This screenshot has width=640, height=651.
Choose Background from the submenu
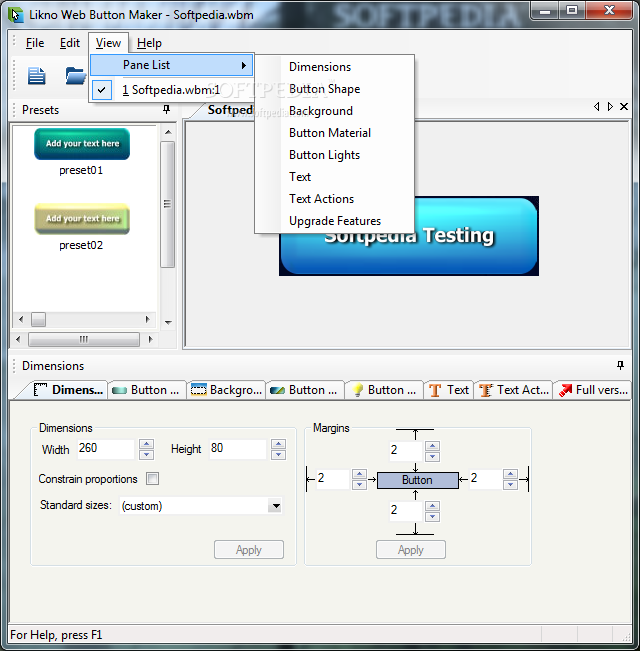[x=320, y=111]
